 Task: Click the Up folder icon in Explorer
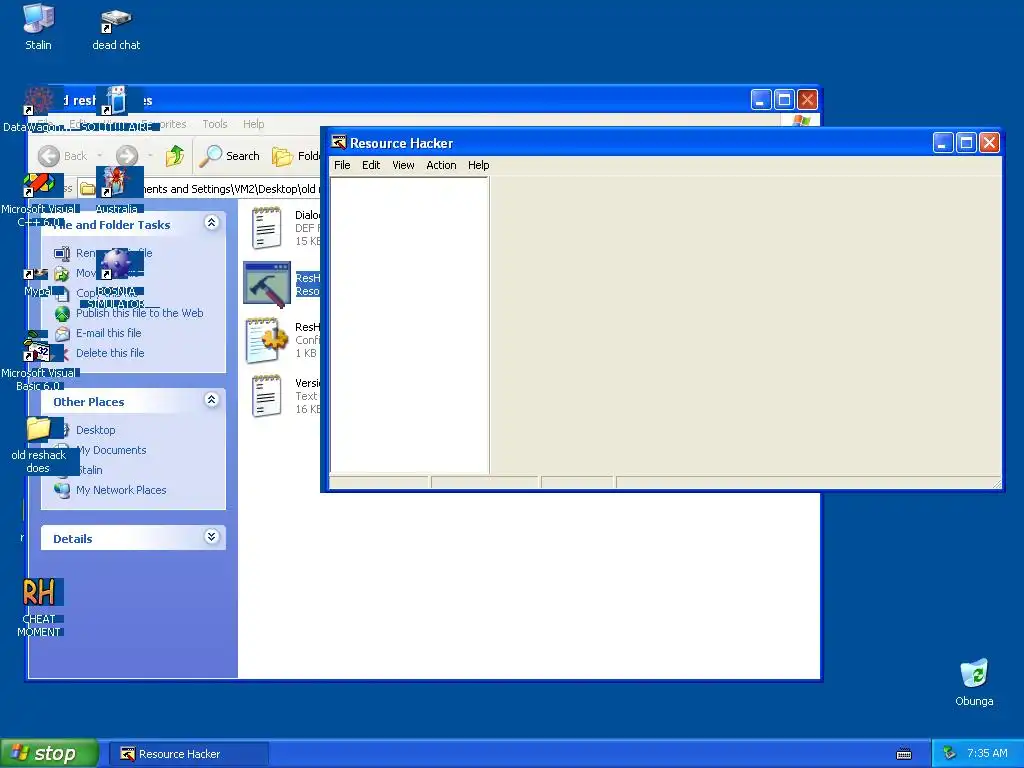click(x=174, y=155)
